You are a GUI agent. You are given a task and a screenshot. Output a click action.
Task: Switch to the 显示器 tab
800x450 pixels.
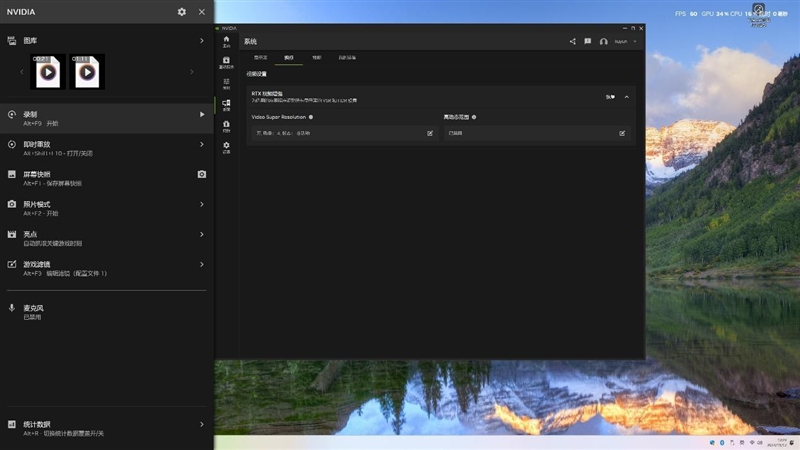261,58
